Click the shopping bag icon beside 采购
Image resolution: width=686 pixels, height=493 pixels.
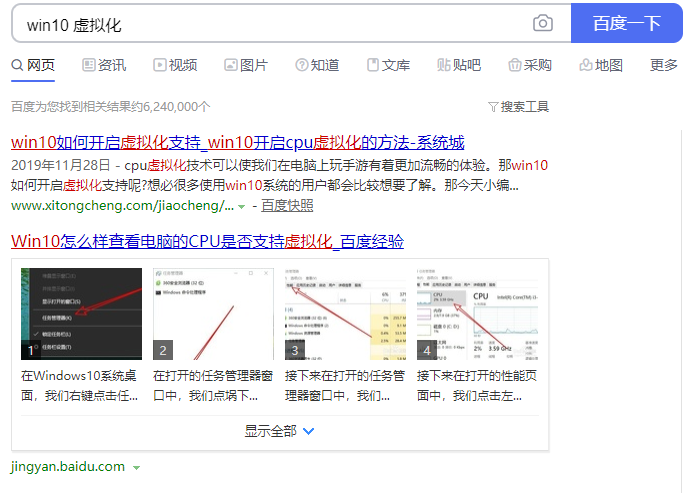click(x=514, y=65)
